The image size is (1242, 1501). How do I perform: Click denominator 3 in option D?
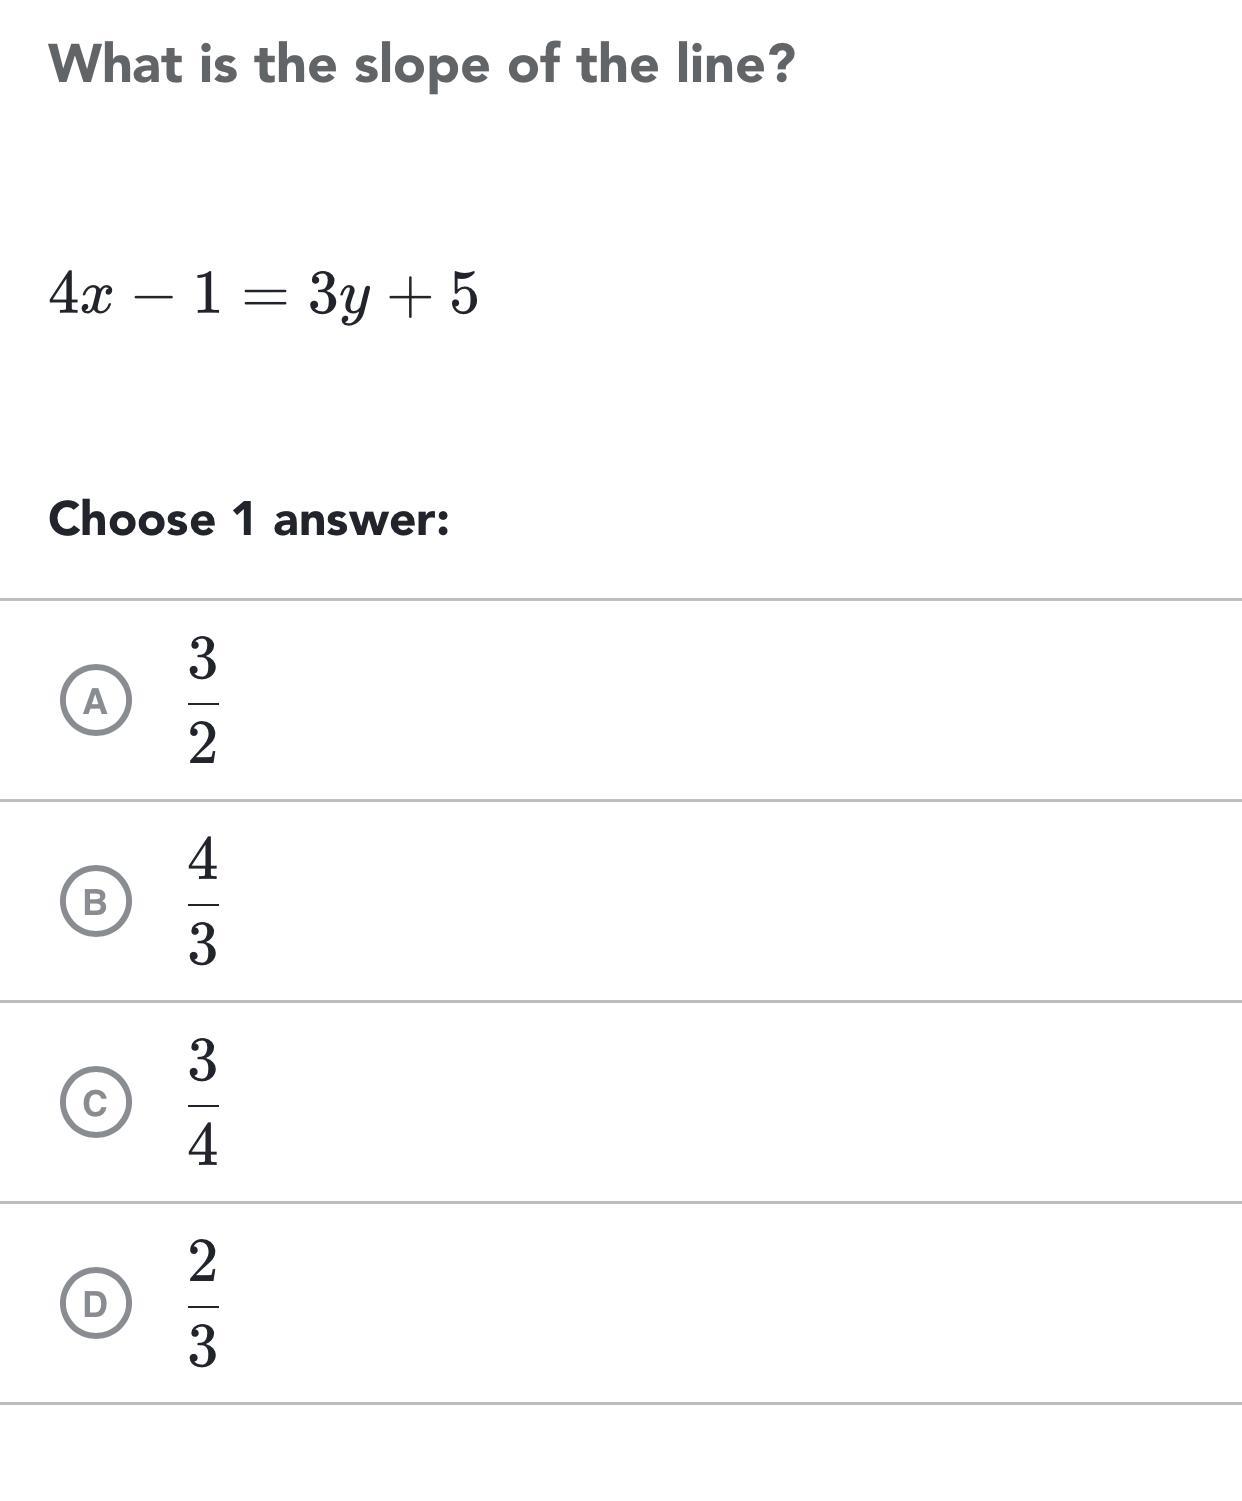pos(202,1347)
